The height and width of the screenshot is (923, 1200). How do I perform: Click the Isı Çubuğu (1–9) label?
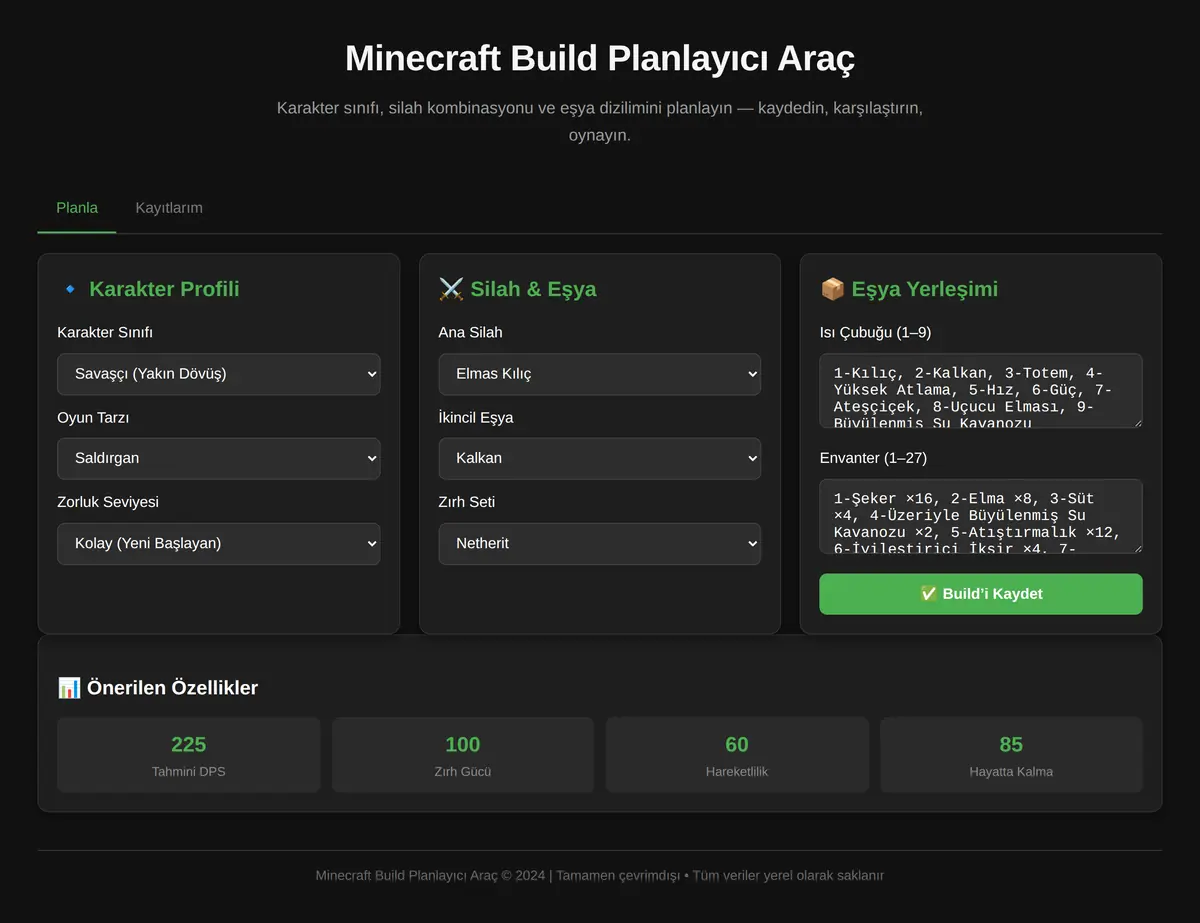[875, 332]
